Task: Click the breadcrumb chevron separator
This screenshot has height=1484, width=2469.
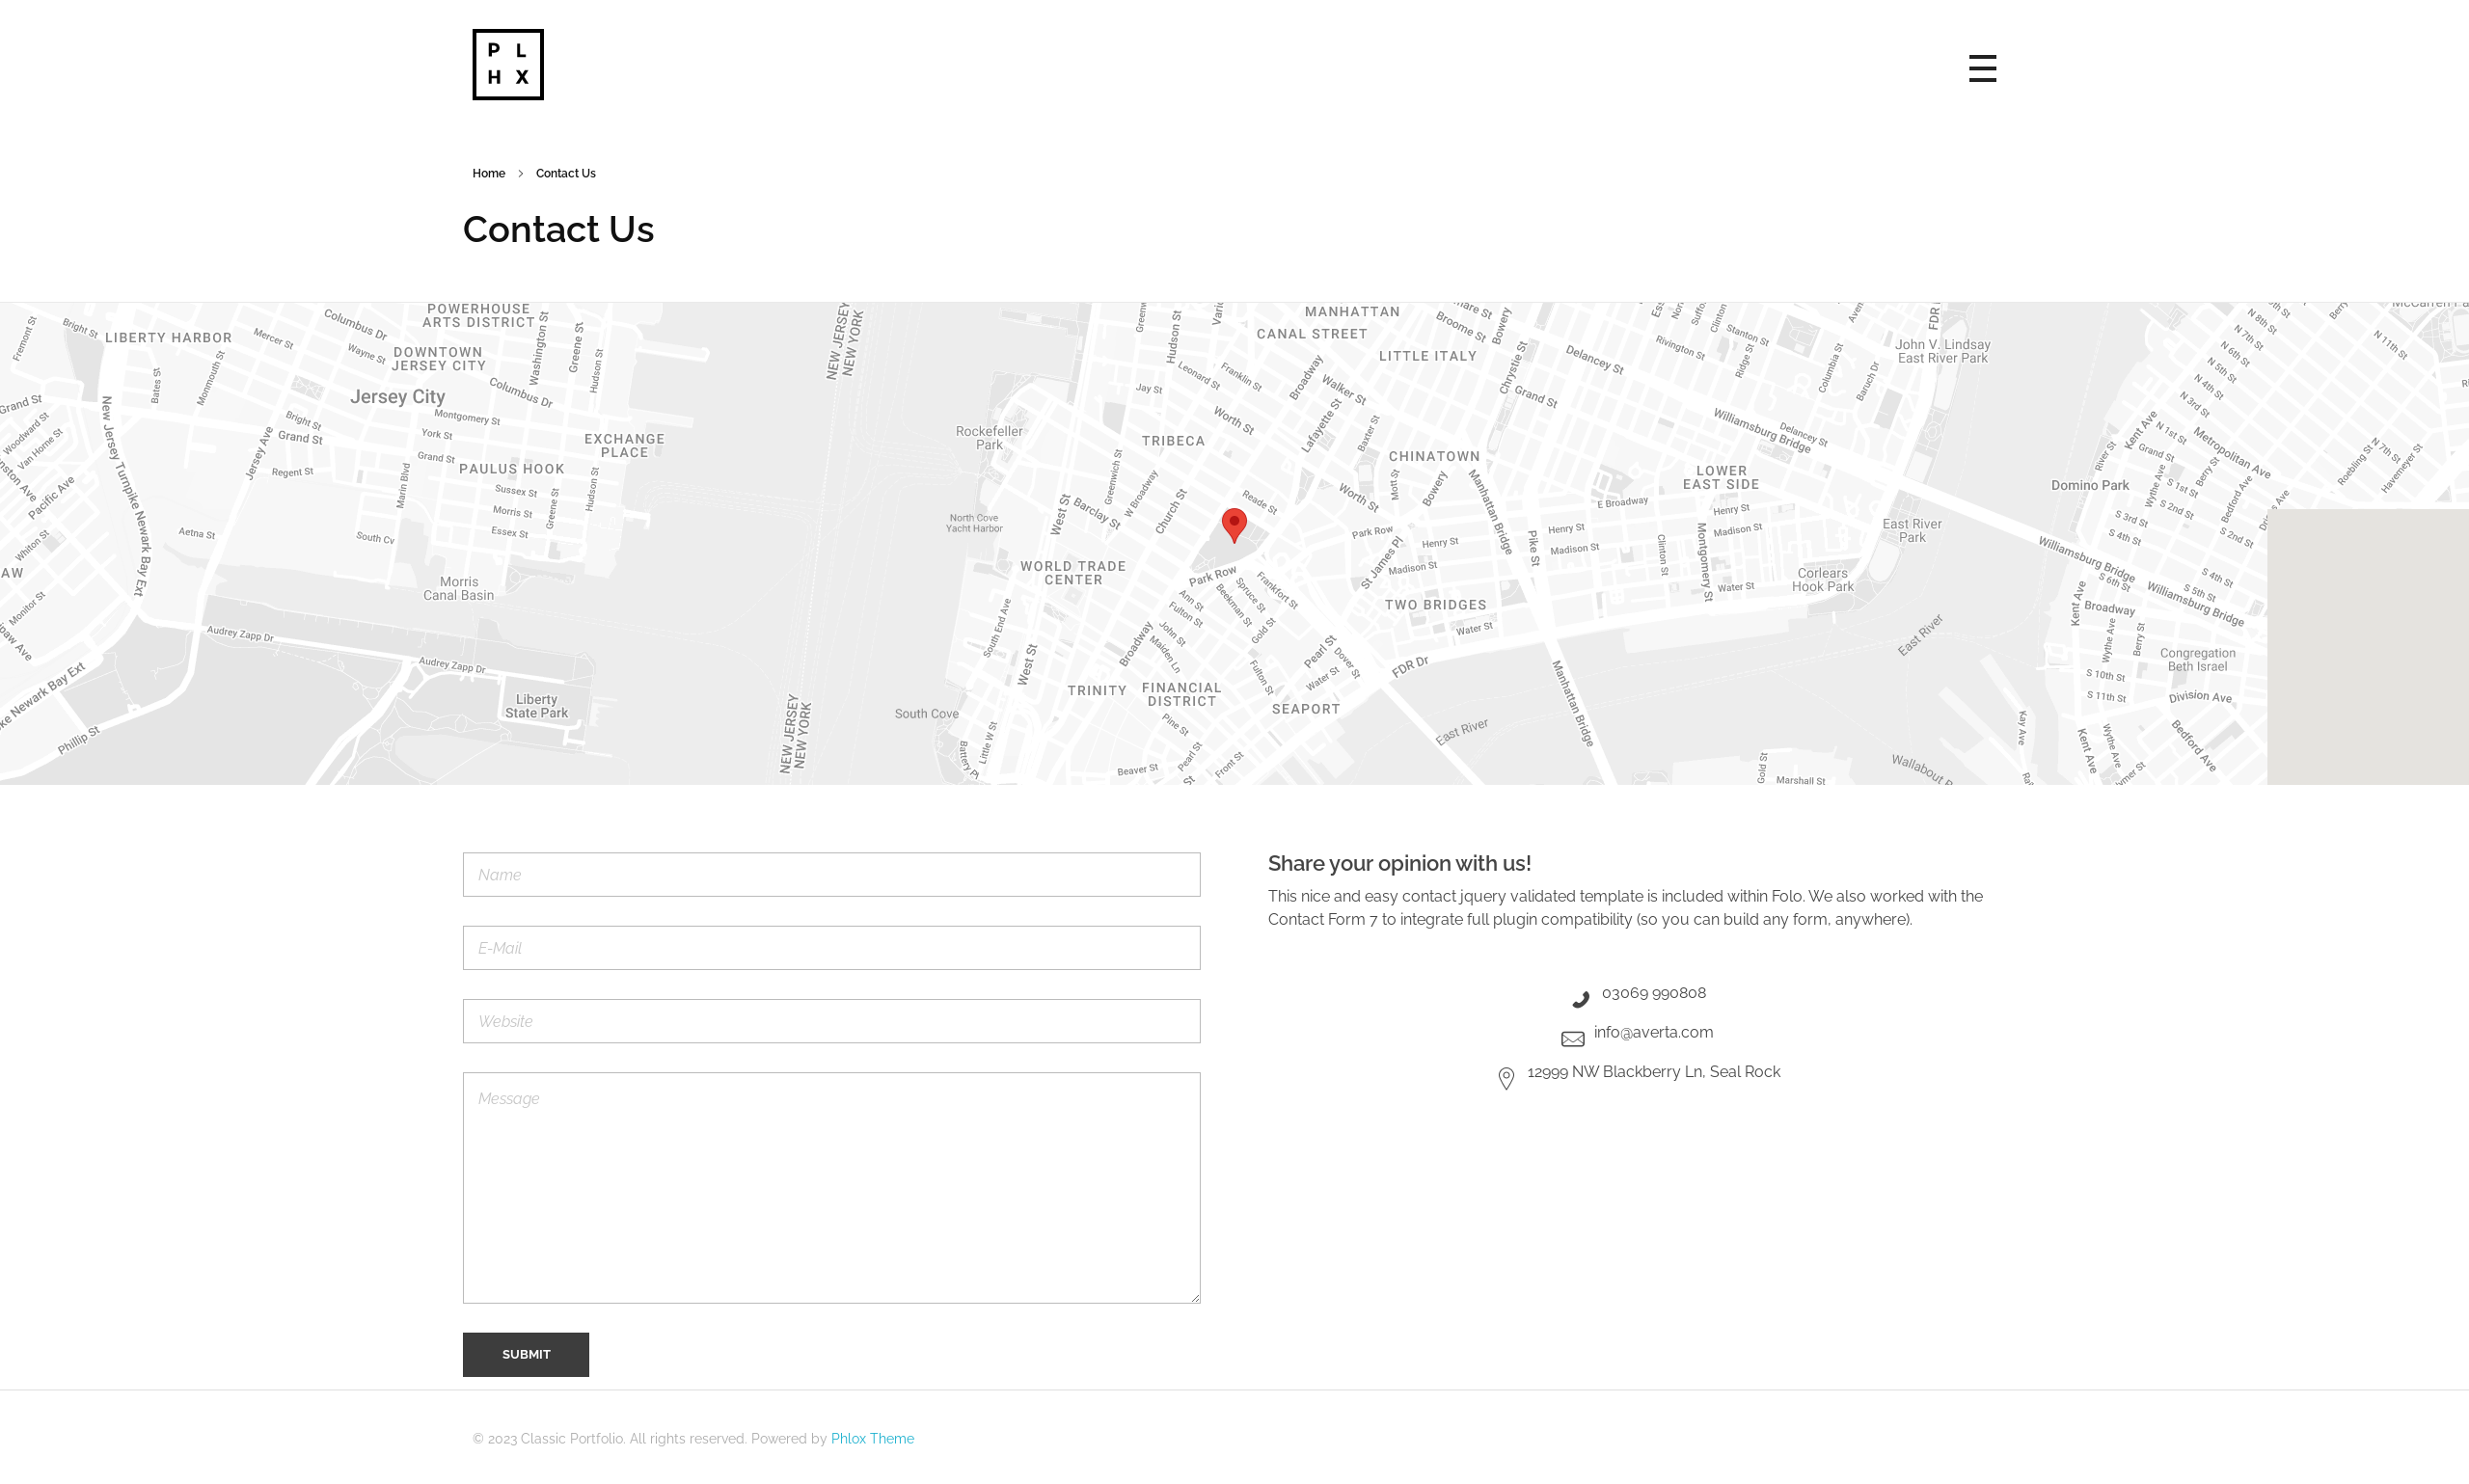Action: click(520, 174)
